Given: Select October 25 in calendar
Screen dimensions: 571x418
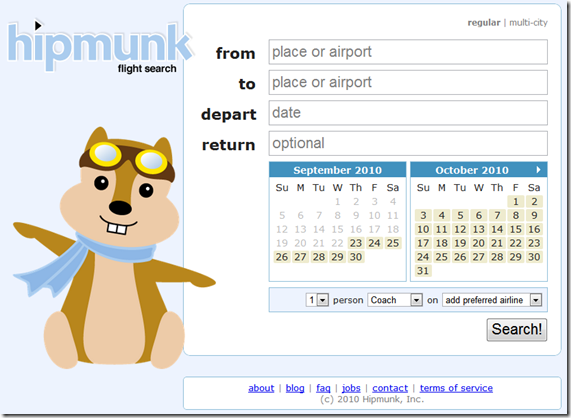Looking at the screenshot, I should point(442,257).
